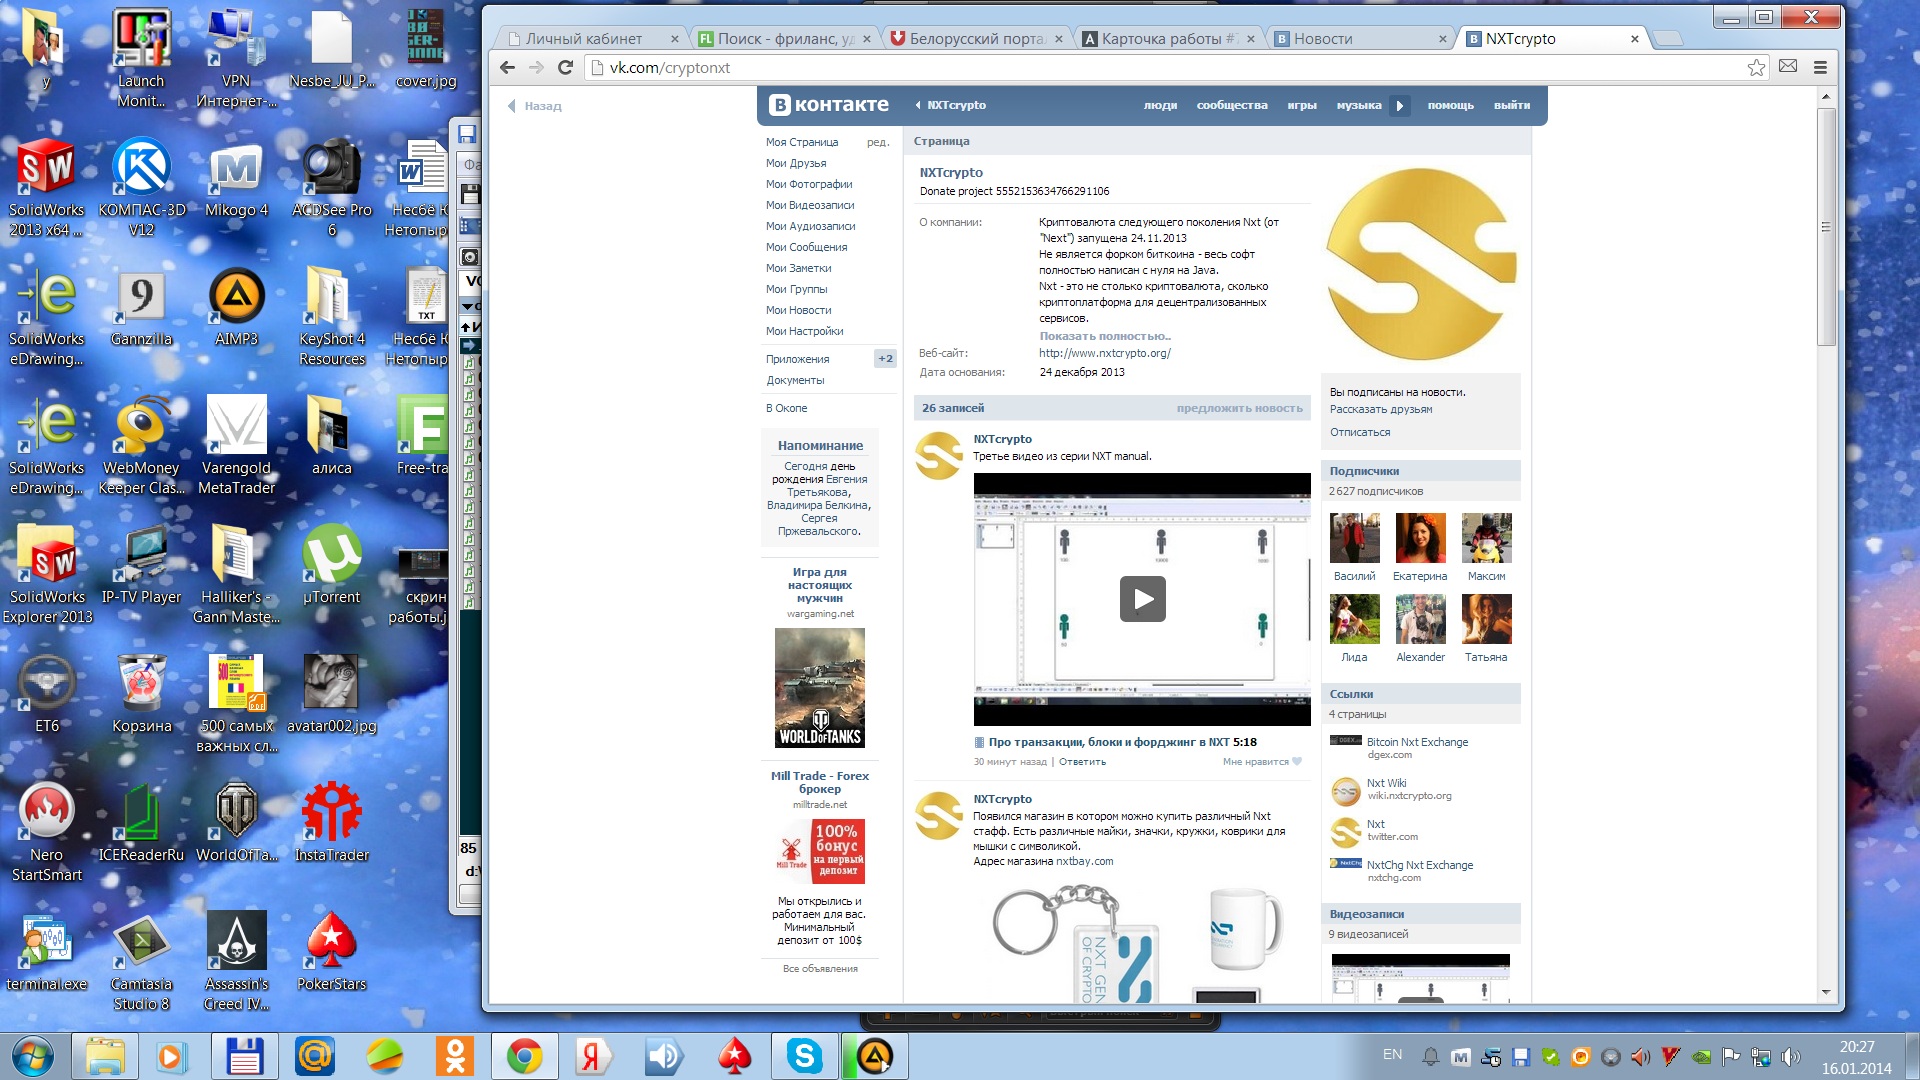Click Рассказать друзьям link

tap(1380, 409)
